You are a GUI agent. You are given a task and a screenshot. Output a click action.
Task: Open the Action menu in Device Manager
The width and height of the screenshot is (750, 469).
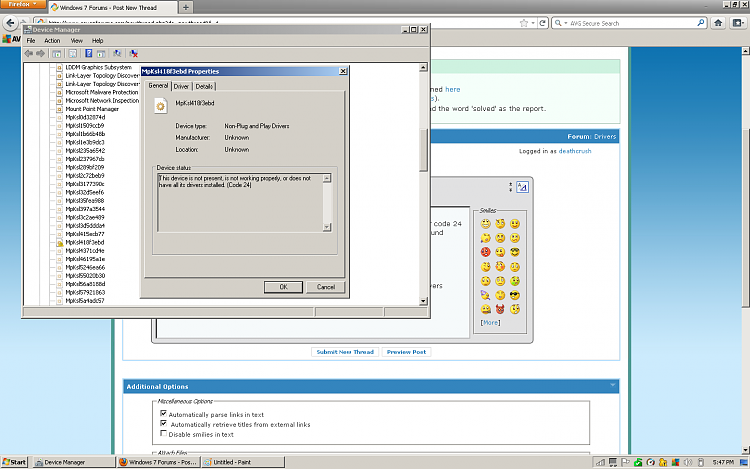point(52,41)
